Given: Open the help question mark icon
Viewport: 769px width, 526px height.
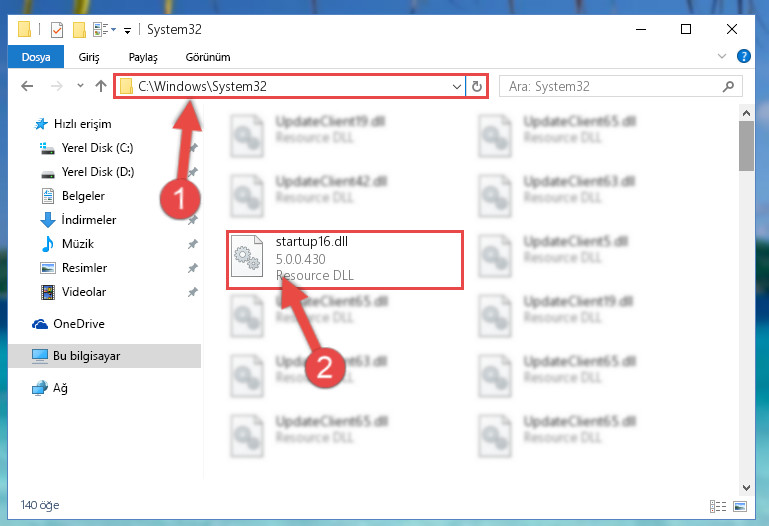Looking at the screenshot, I should [x=743, y=56].
